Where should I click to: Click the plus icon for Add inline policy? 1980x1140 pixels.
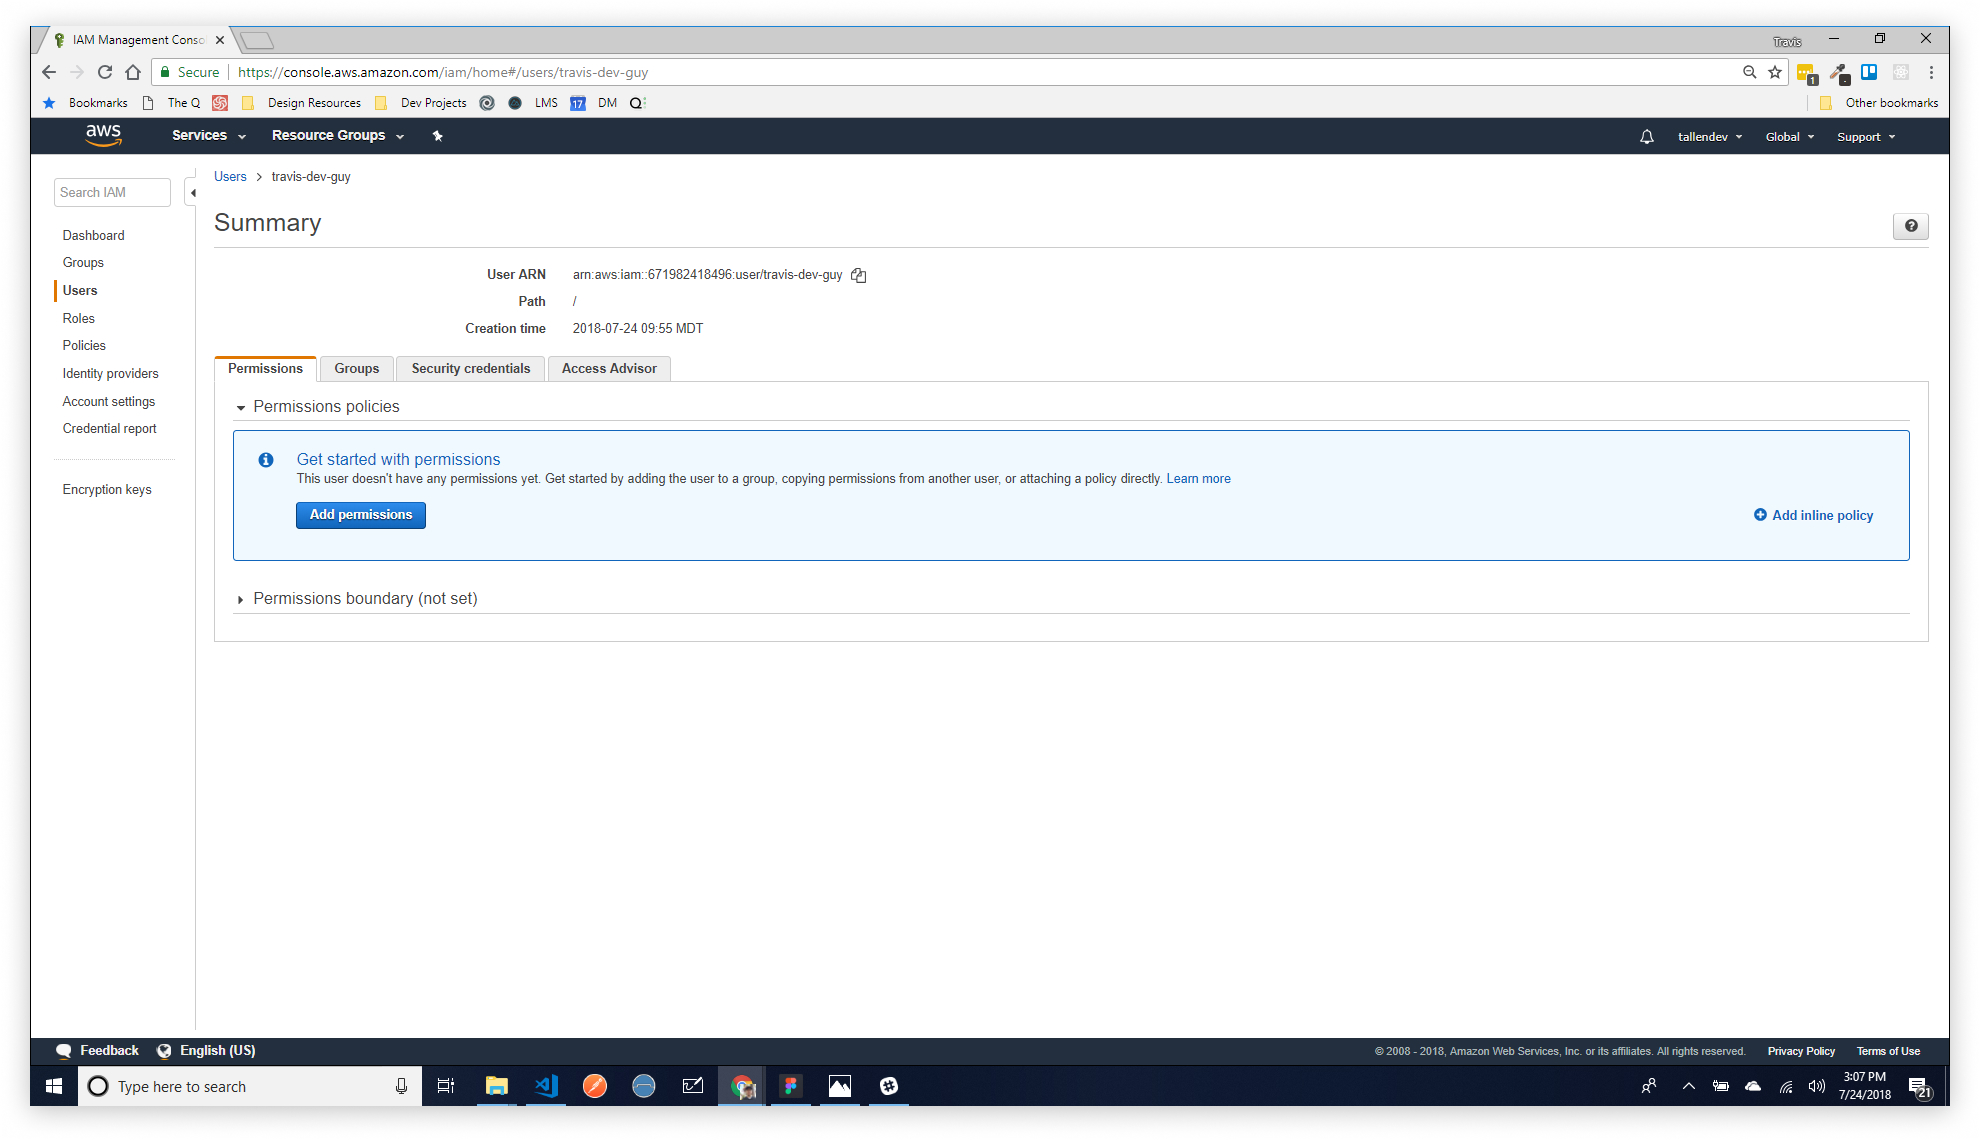coord(1760,515)
